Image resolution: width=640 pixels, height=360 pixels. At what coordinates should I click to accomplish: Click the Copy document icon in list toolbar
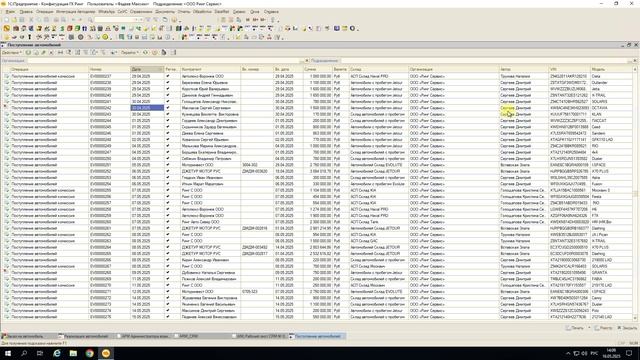[36, 53]
